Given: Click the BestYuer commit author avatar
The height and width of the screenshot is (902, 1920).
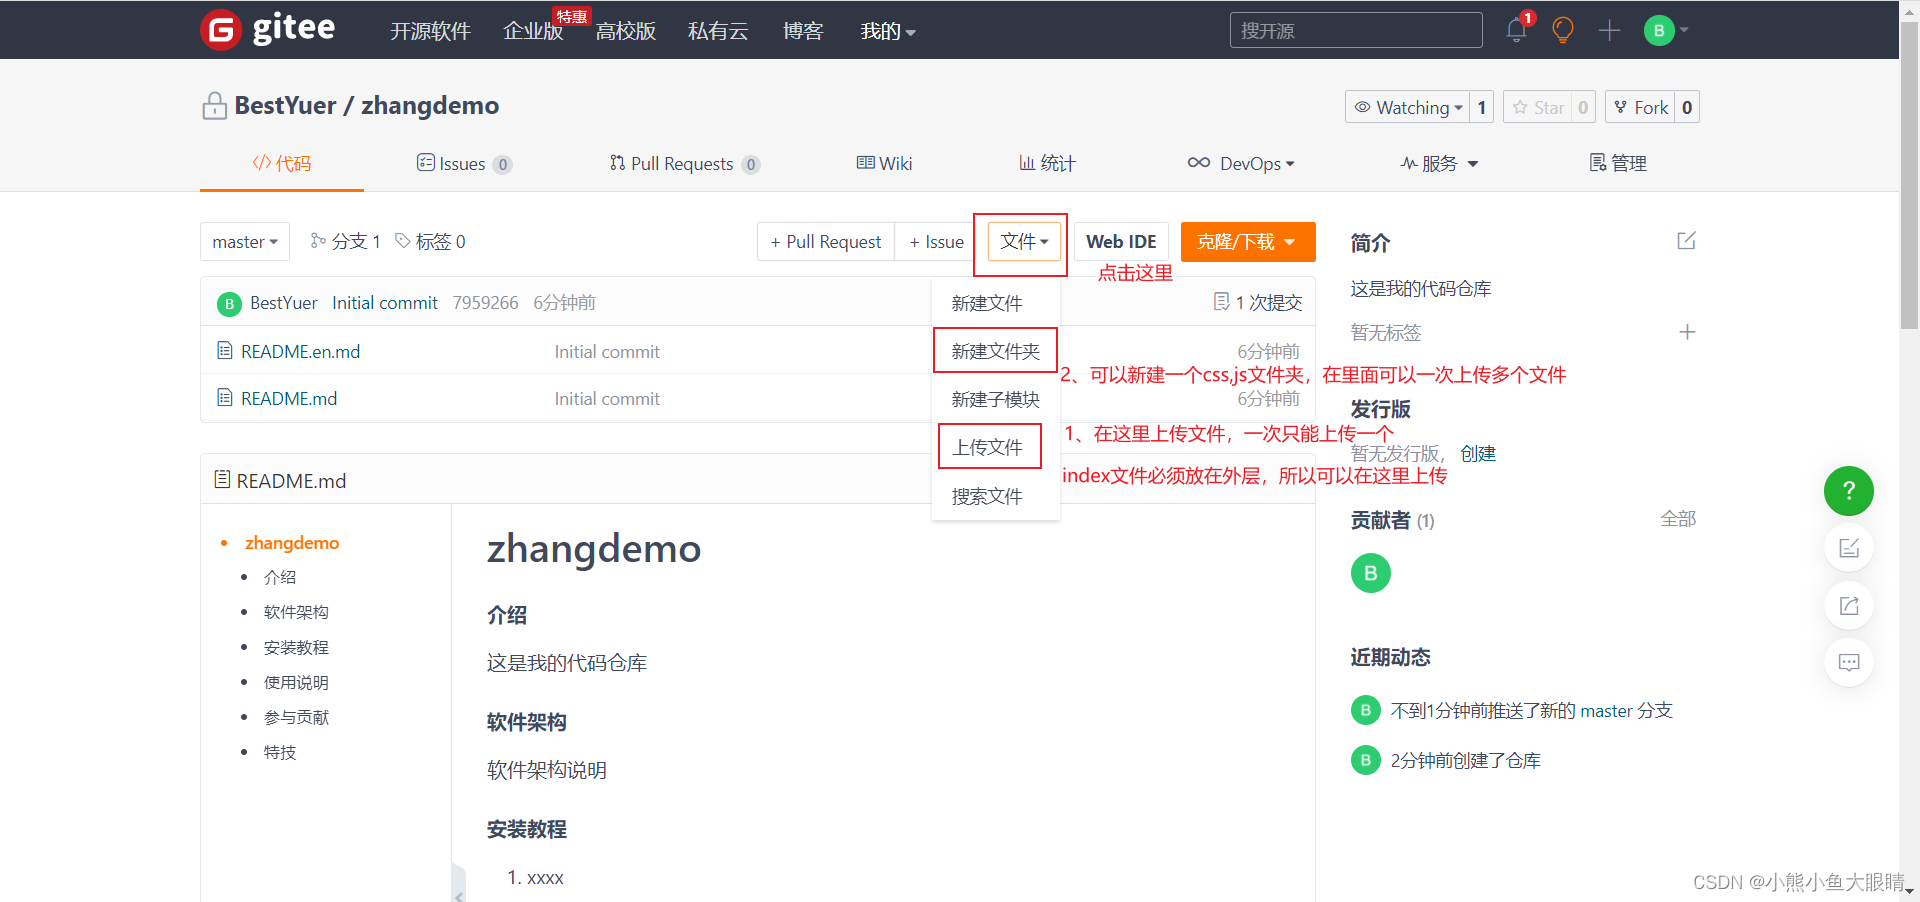Looking at the screenshot, I should 229,303.
